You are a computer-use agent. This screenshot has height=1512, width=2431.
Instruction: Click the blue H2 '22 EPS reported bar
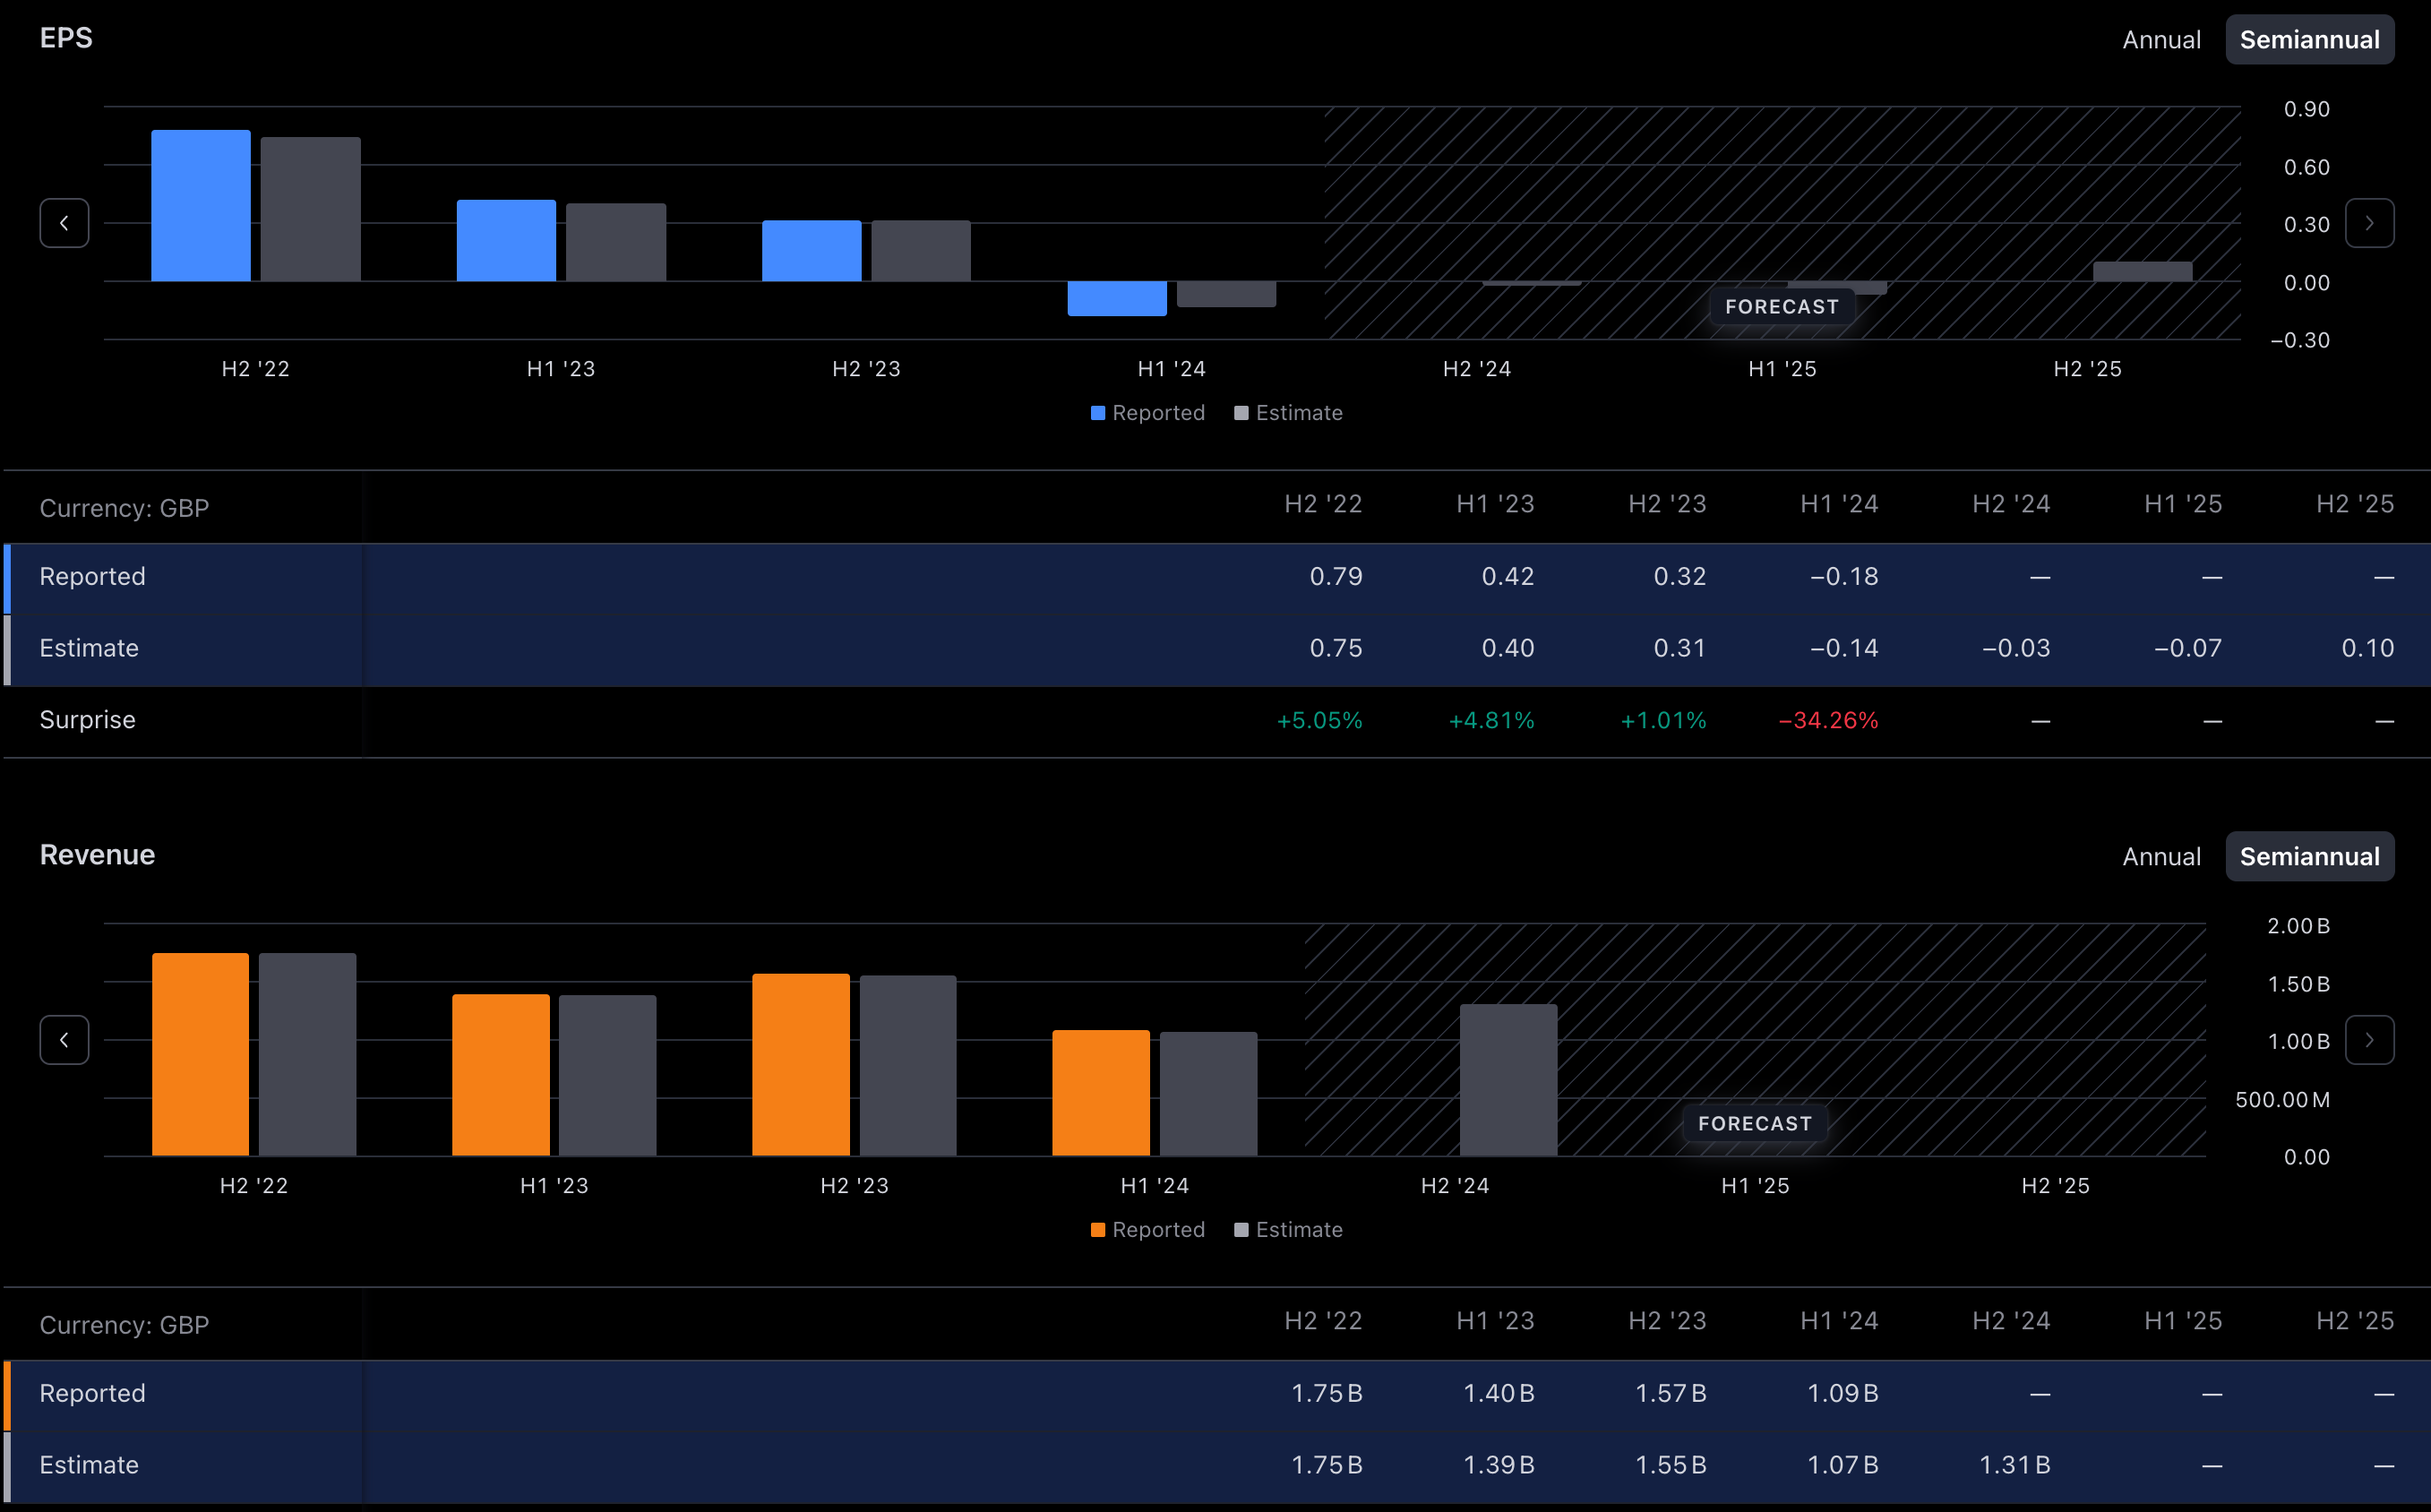(x=201, y=206)
